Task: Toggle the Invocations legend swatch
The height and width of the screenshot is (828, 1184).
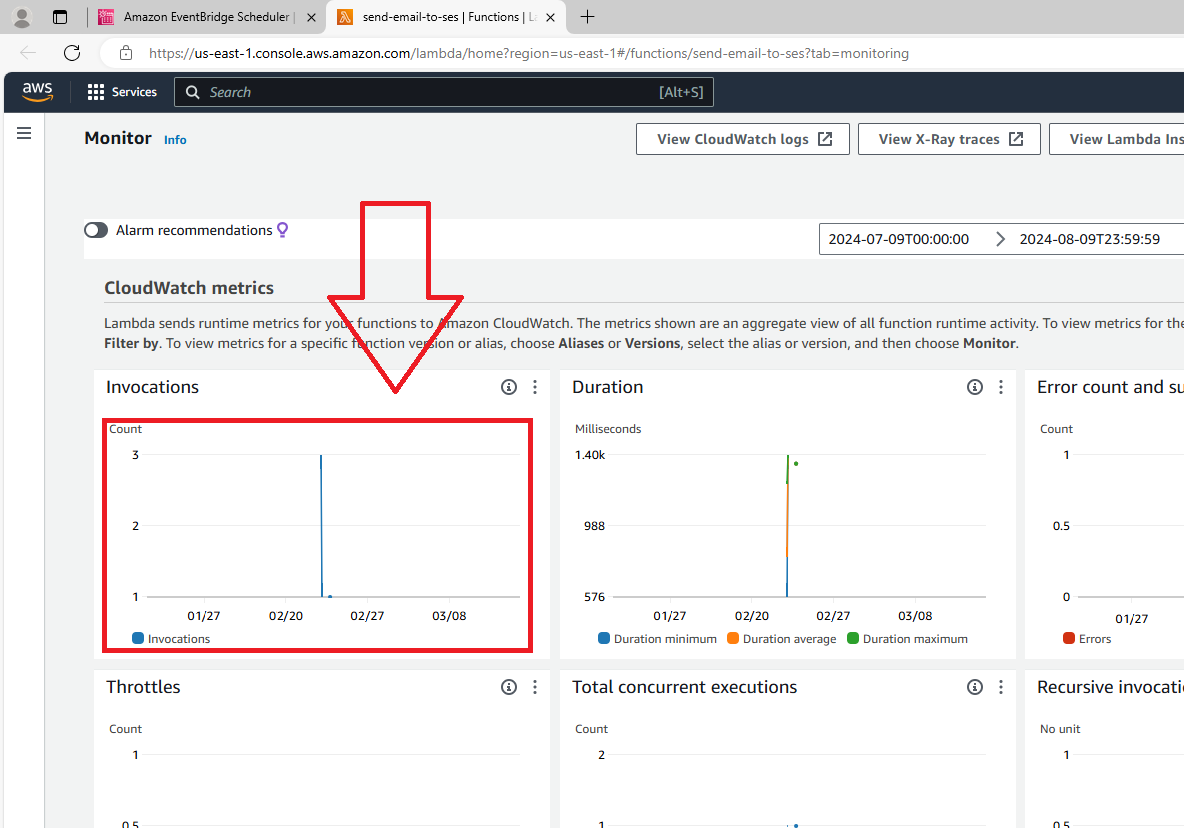Action: [137, 639]
